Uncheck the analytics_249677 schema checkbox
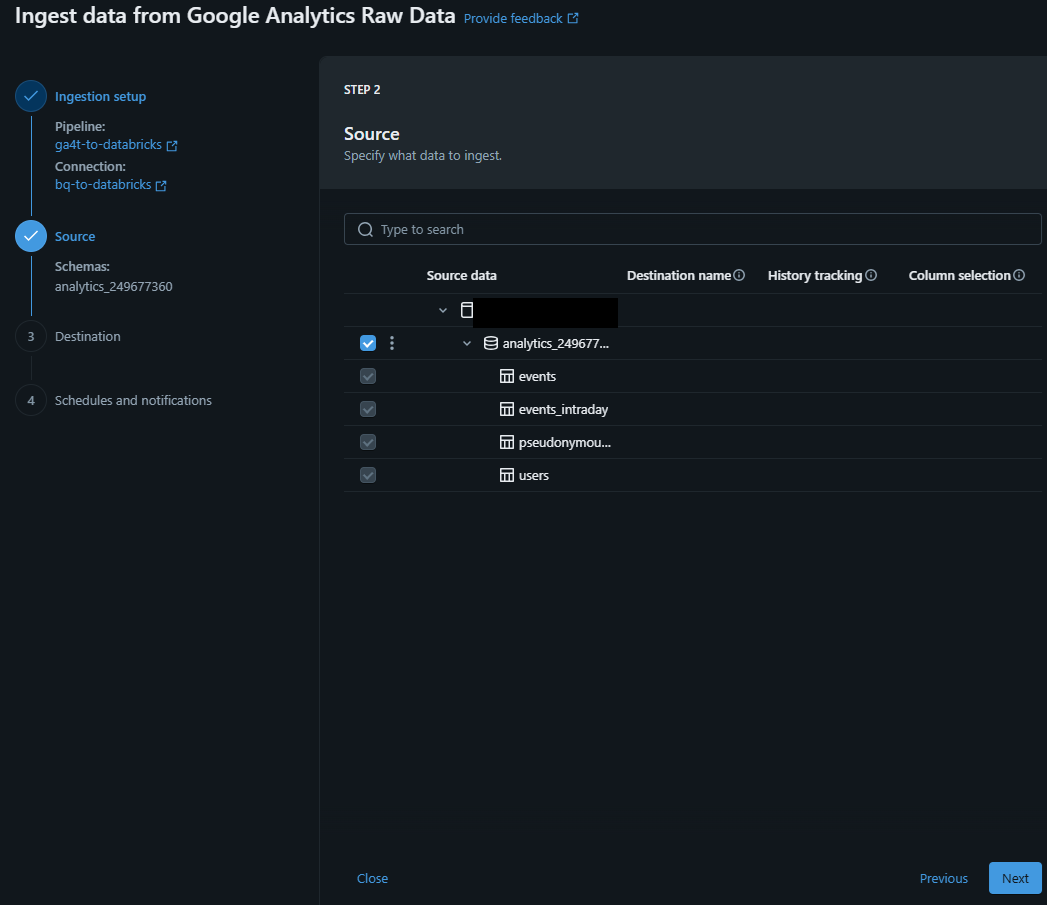The width and height of the screenshot is (1047, 905). pyautogui.click(x=368, y=343)
